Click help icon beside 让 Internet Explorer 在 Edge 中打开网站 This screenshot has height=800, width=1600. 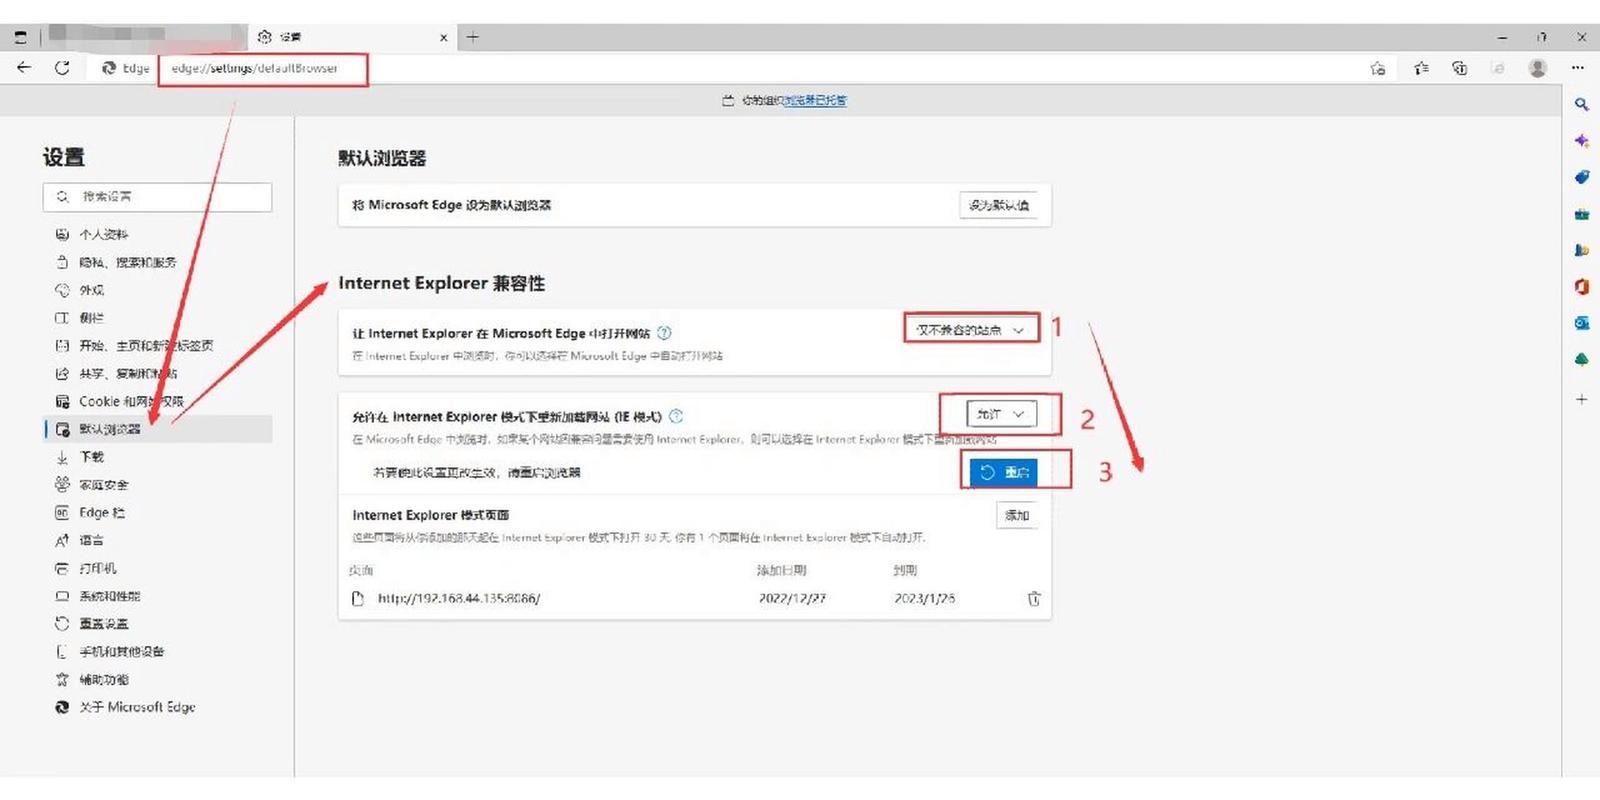(x=664, y=333)
